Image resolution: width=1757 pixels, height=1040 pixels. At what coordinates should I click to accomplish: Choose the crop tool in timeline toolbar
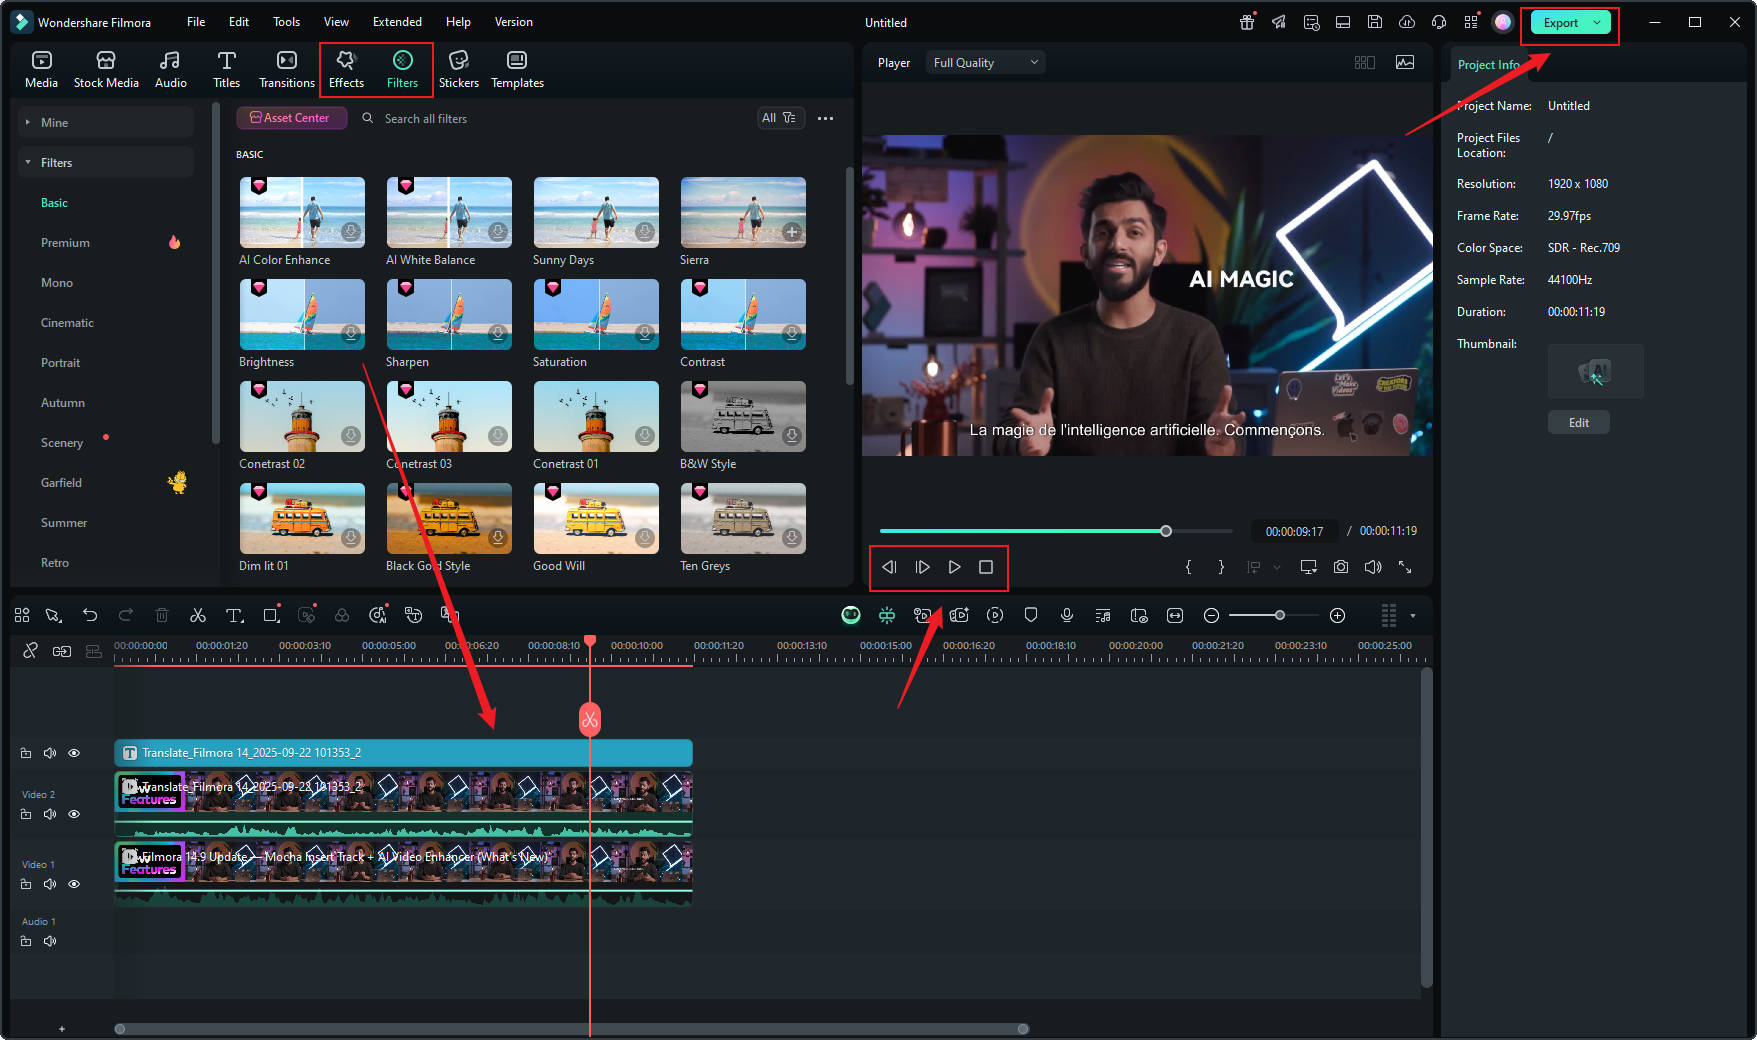pyautogui.click(x=271, y=615)
